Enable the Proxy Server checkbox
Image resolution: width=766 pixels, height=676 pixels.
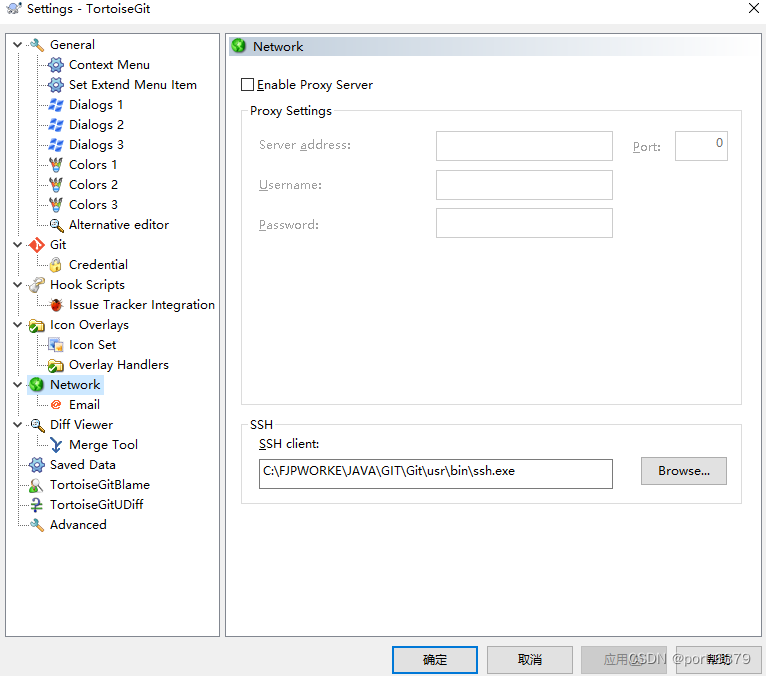coord(248,85)
